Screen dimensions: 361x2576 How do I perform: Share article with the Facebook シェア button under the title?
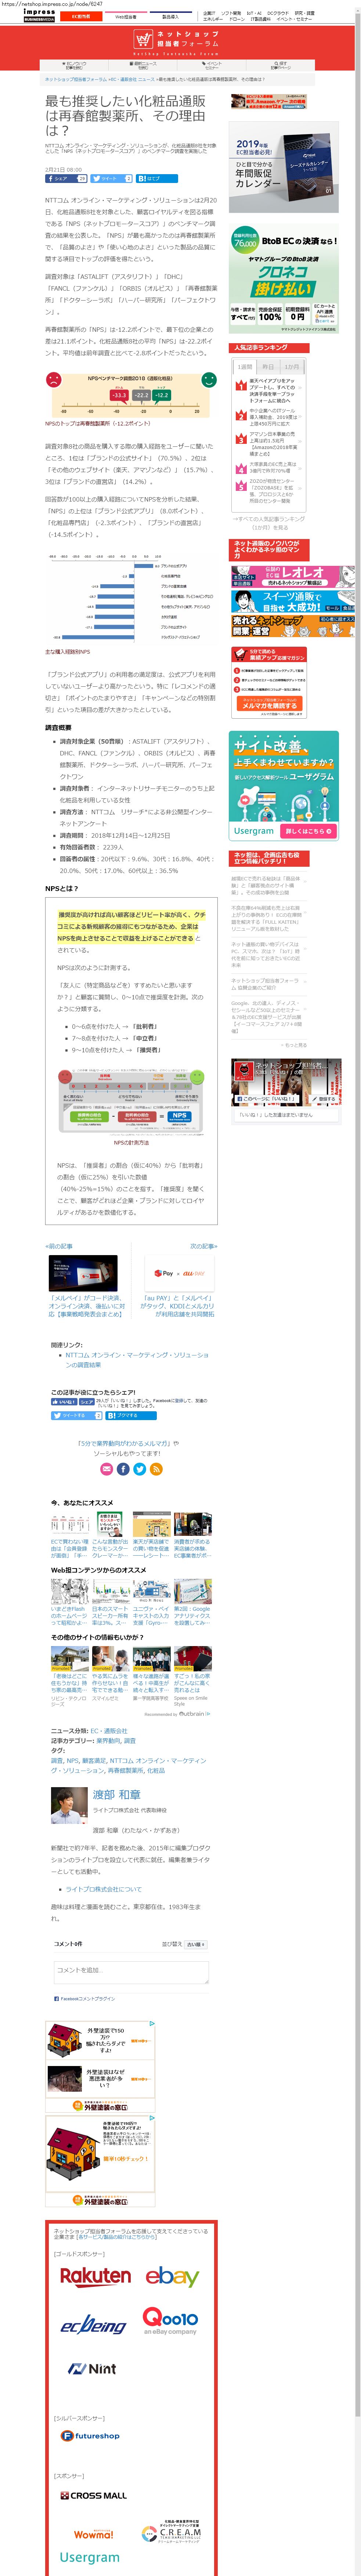pyautogui.click(x=66, y=179)
